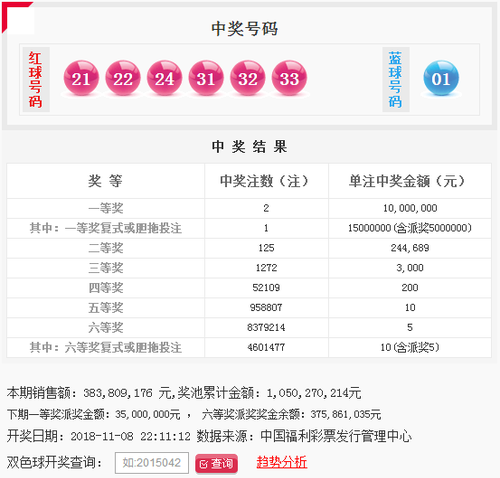The width and height of the screenshot is (500, 478).
Task: Select the 三等奖 row label
Action: tap(106, 268)
